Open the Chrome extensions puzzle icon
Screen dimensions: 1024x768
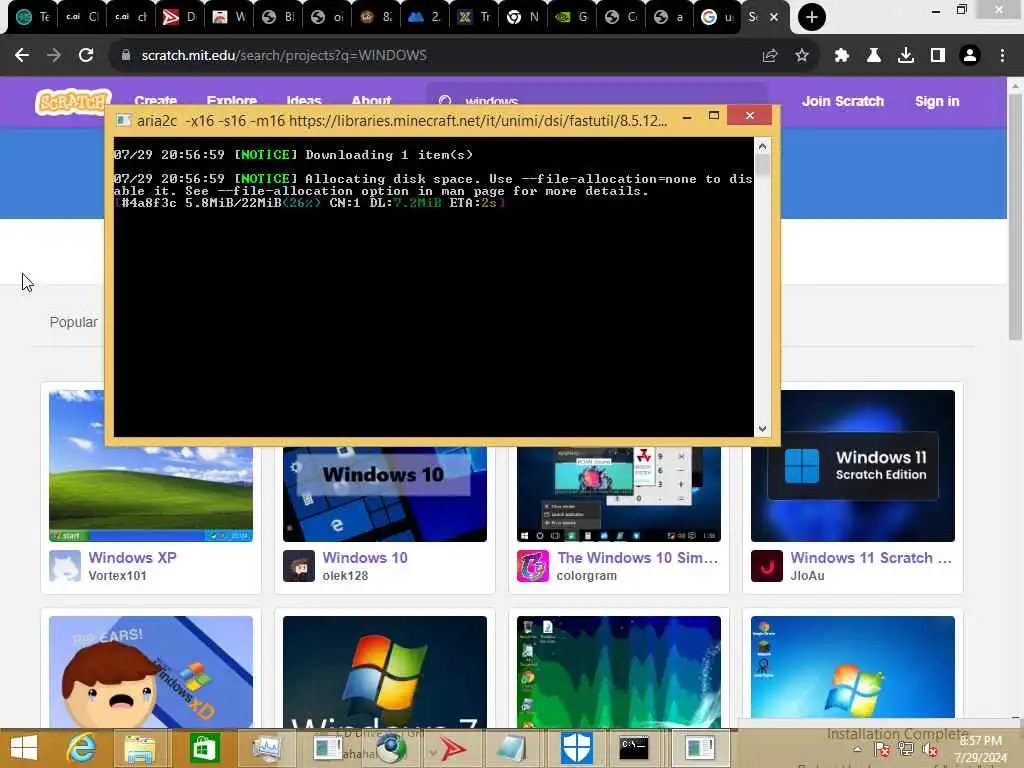pos(841,56)
